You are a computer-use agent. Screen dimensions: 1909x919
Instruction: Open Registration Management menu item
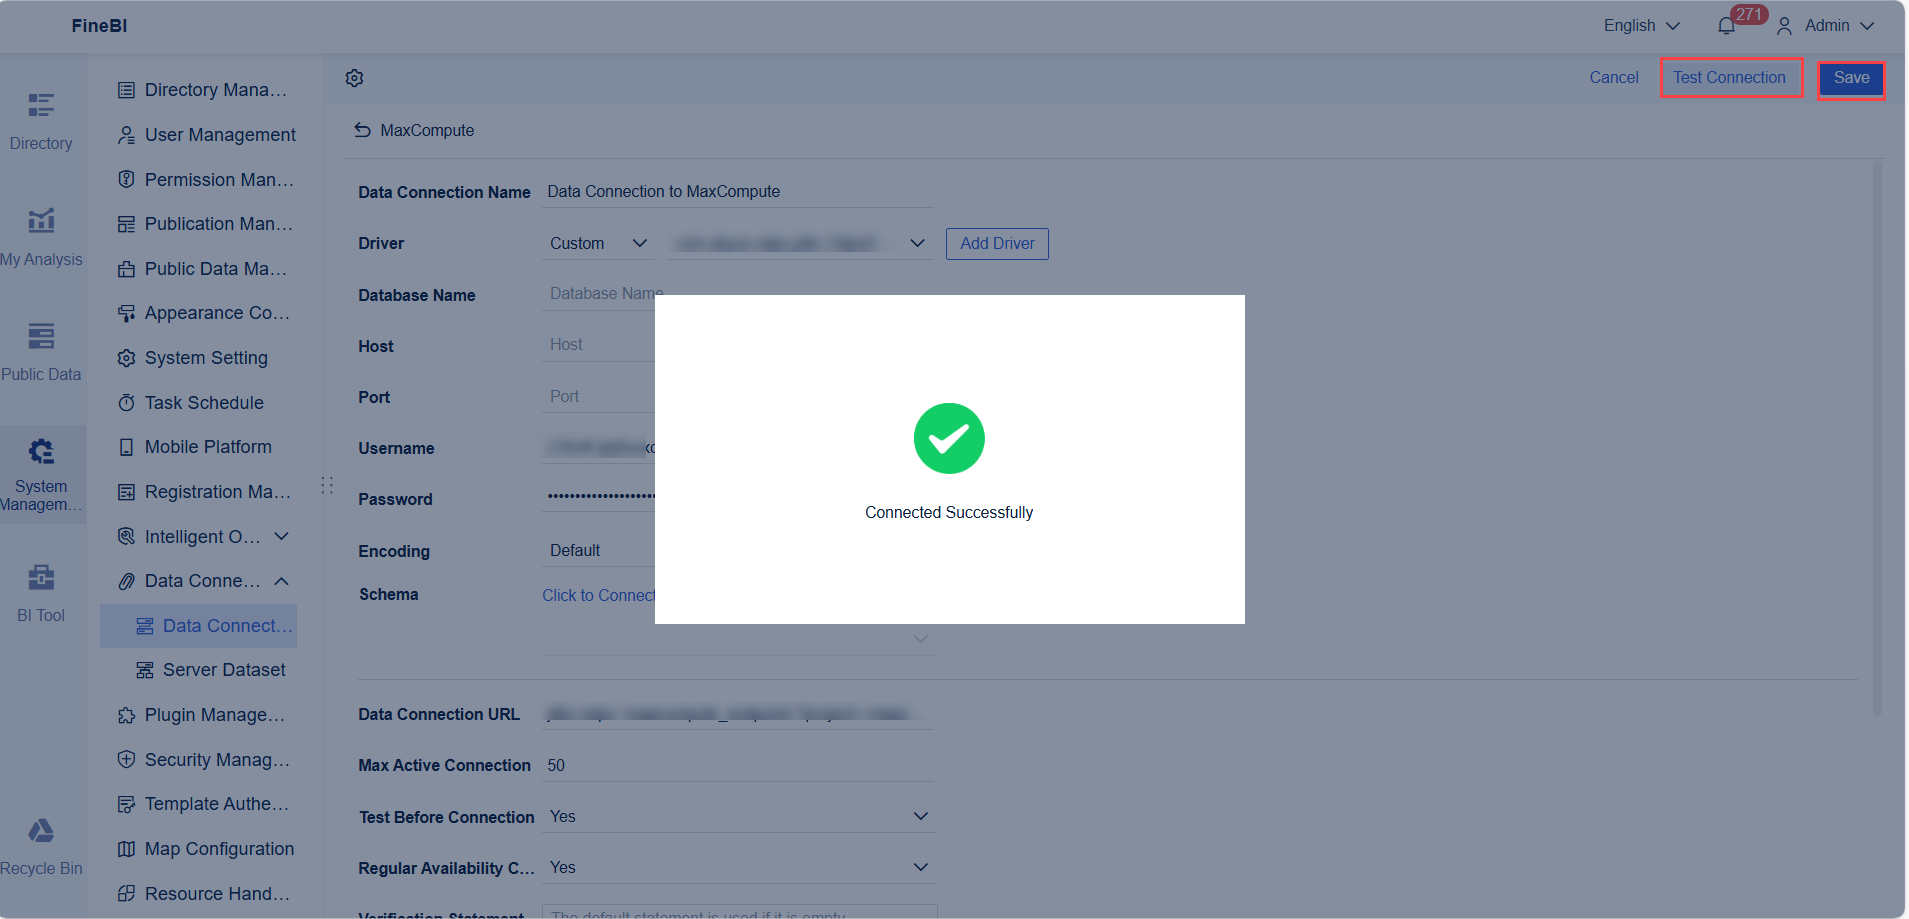[205, 492]
